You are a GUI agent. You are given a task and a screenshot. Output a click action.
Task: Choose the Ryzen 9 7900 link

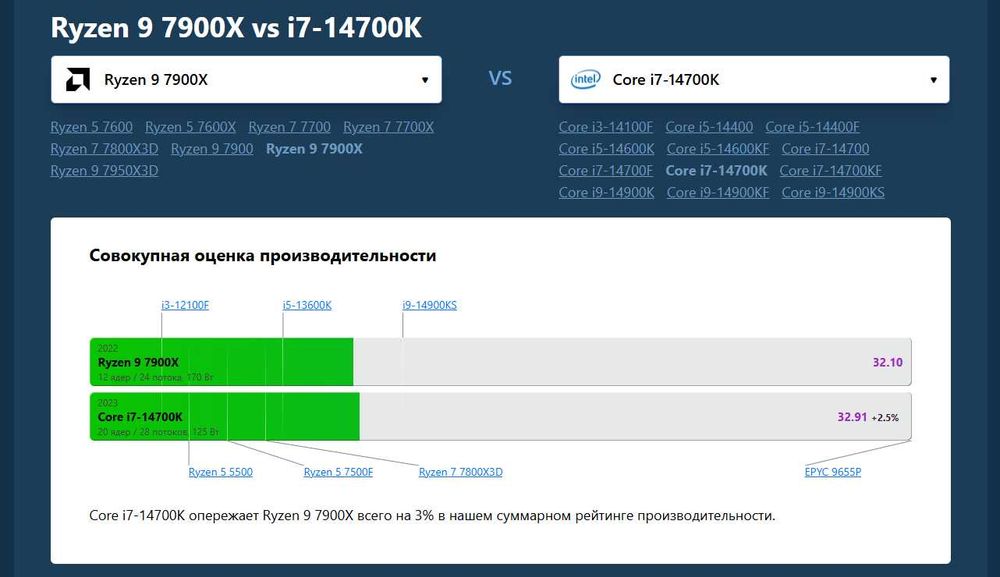coord(212,149)
